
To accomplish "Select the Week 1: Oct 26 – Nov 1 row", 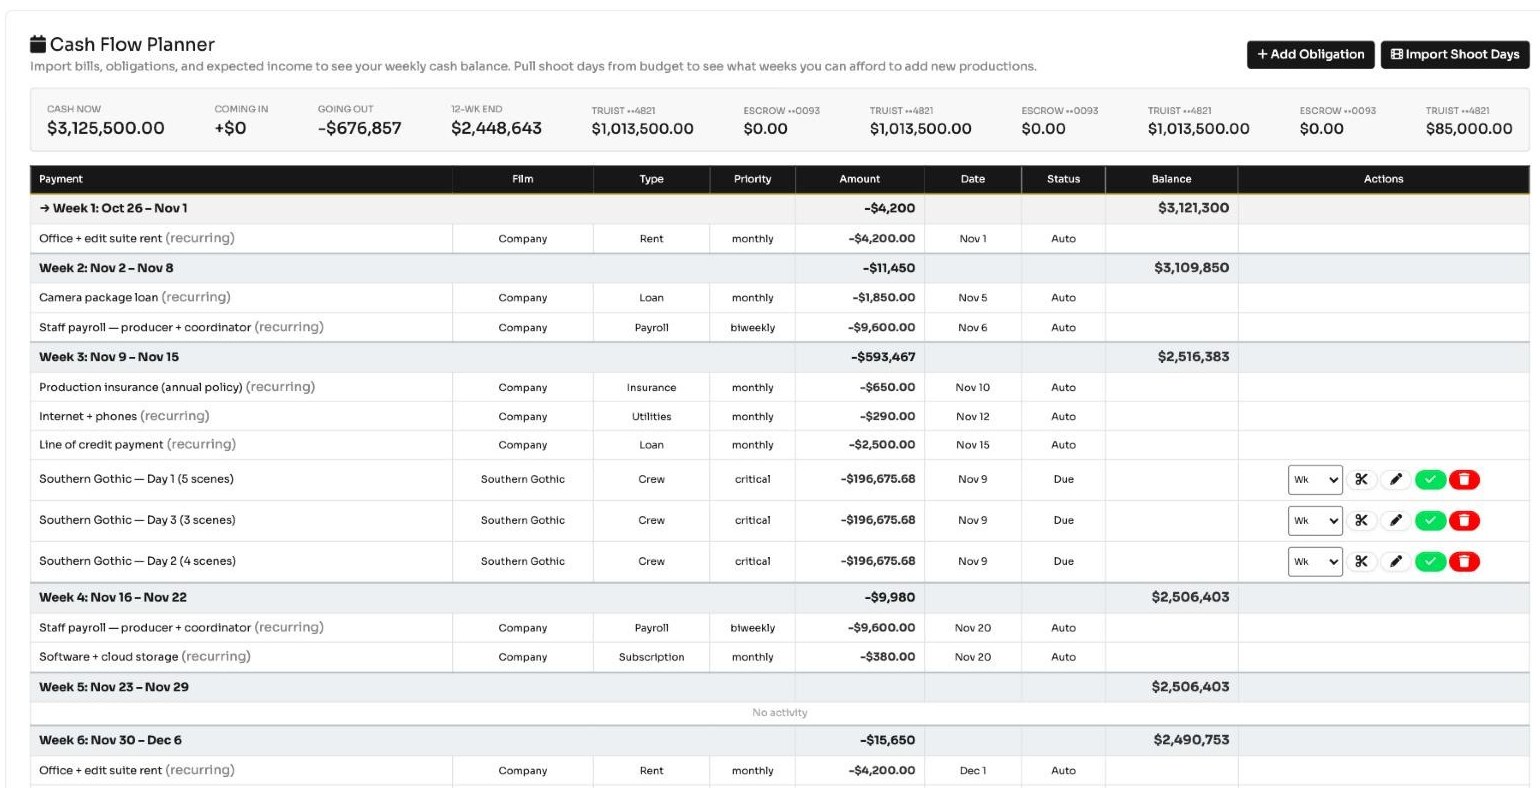I will click(x=780, y=208).
